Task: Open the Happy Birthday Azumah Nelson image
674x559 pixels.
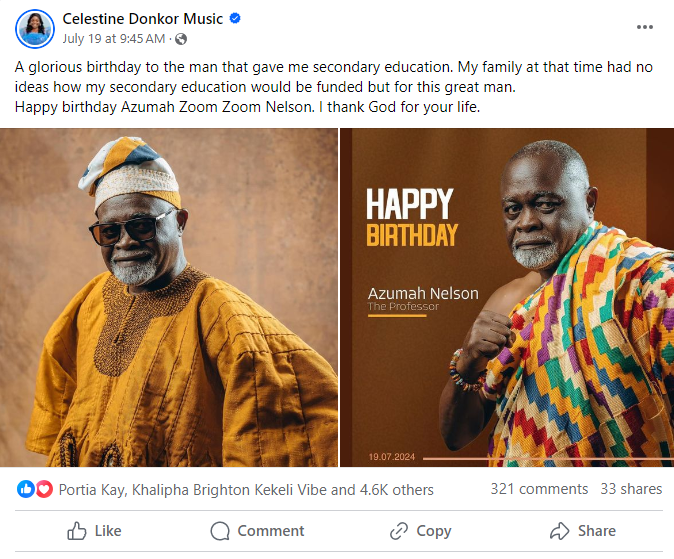Action: tap(507, 297)
